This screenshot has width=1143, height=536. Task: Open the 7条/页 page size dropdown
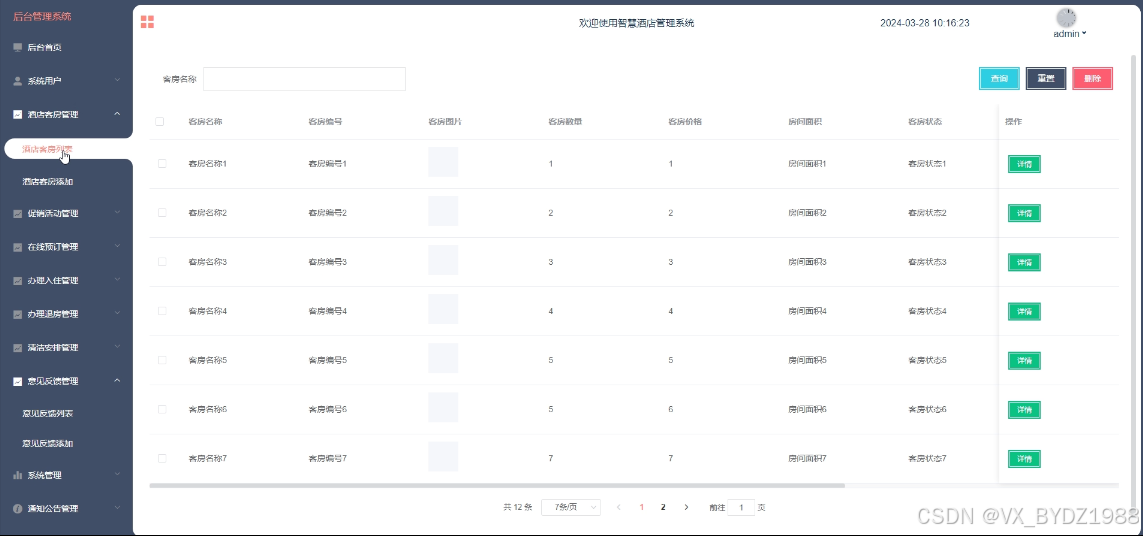click(x=571, y=507)
